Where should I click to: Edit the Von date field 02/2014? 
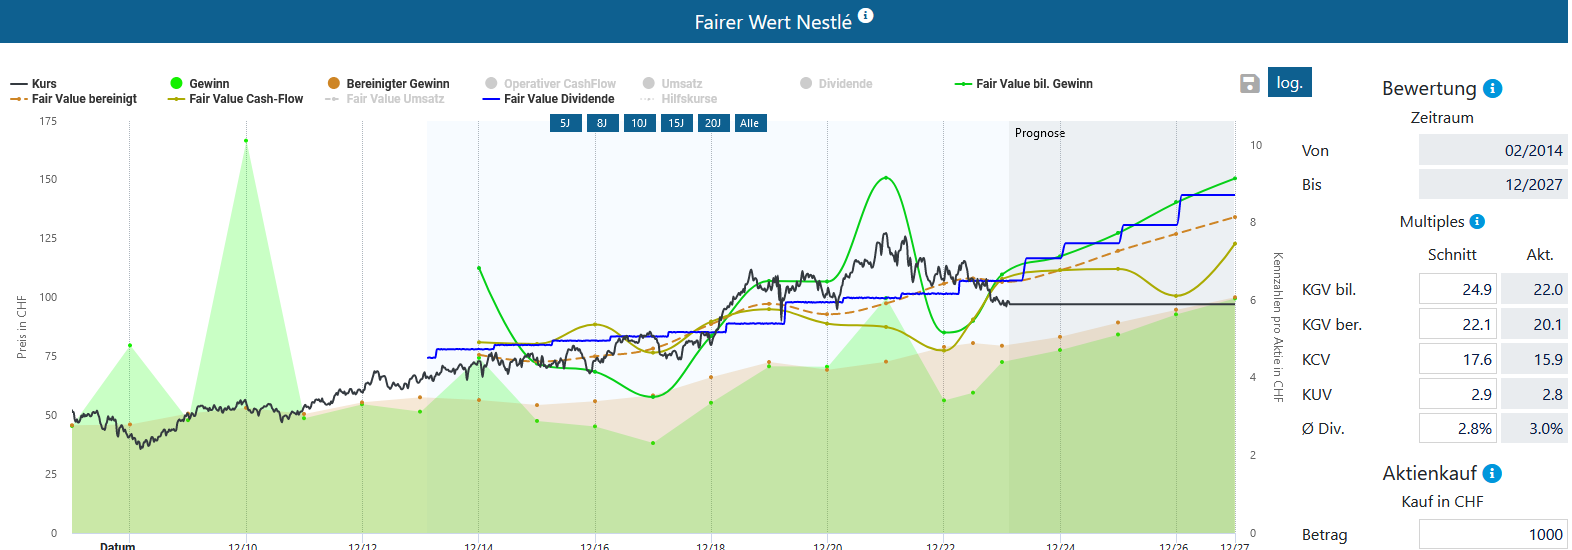pyautogui.click(x=1493, y=150)
